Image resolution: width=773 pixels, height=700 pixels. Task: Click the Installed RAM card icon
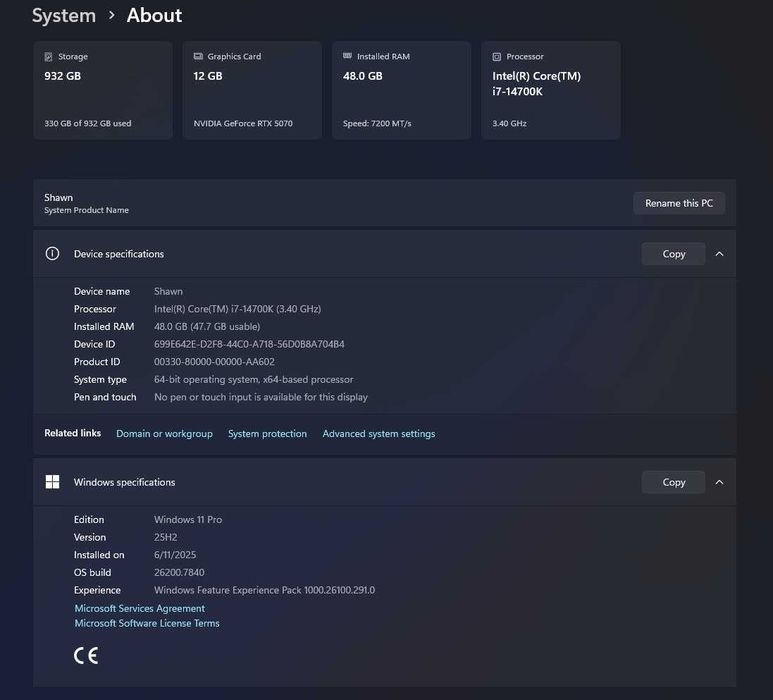[348, 56]
